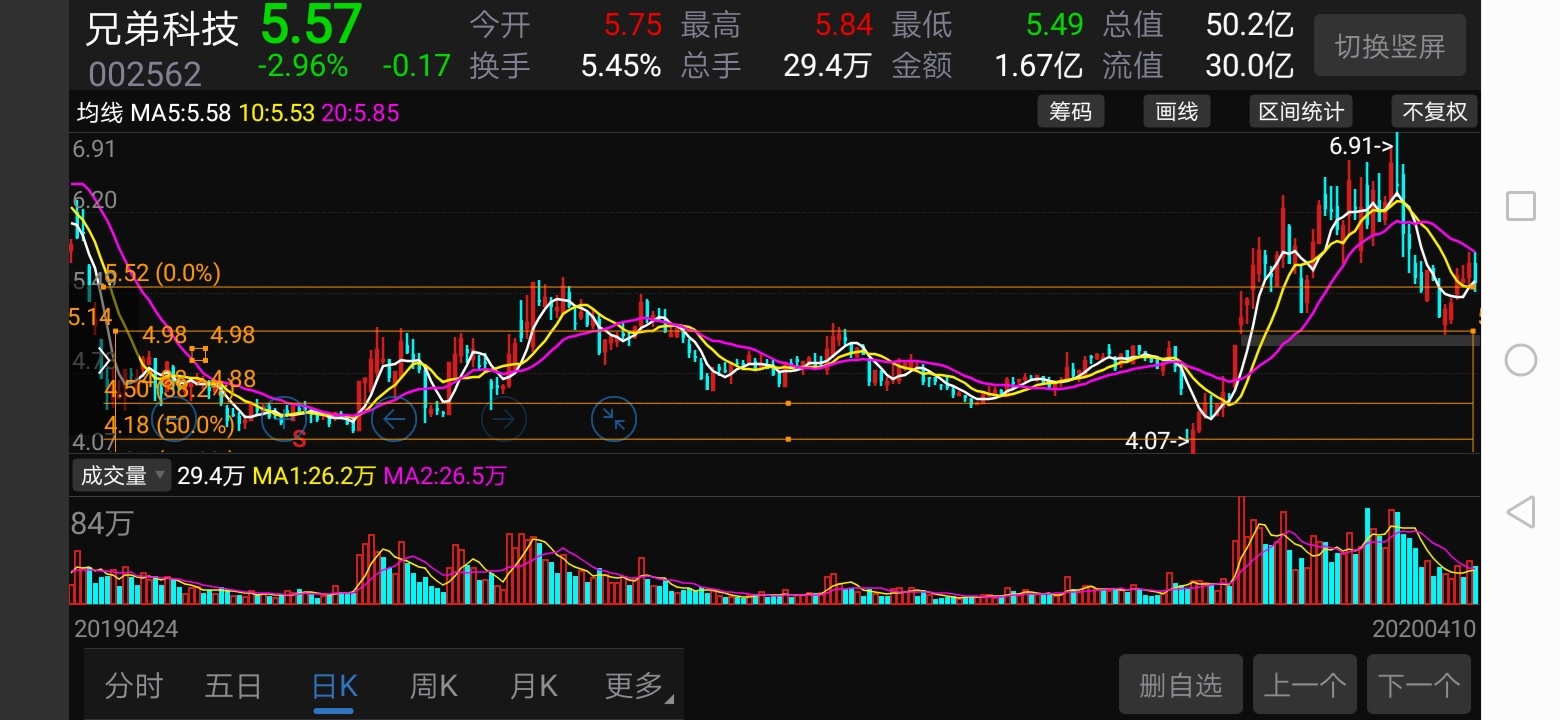
Task: Go to previous stock with 上一个
Action: point(1305,686)
